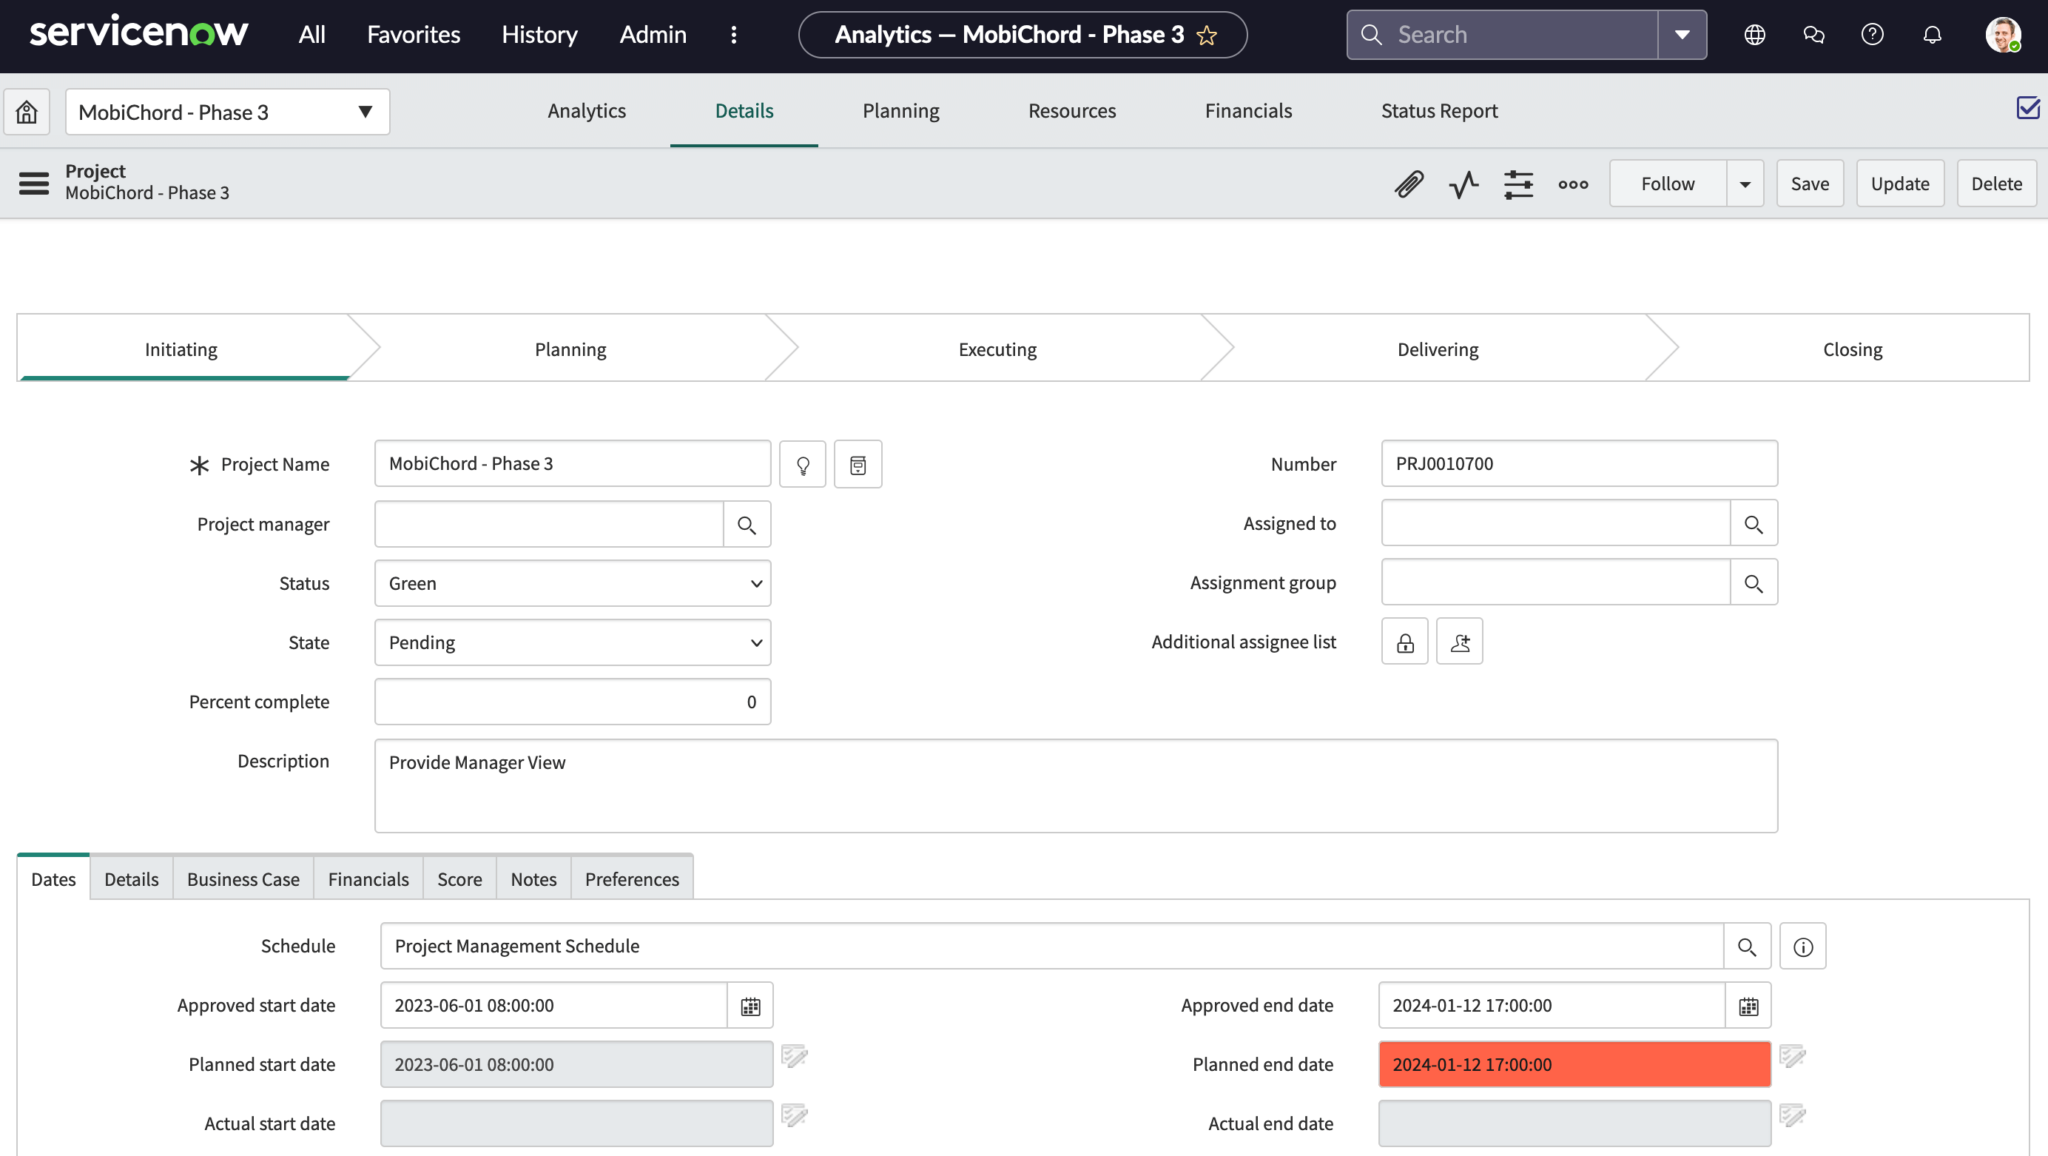Look up Schedule with the search icon
This screenshot has width=2048, height=1156.
click(x=1747, y=946)
